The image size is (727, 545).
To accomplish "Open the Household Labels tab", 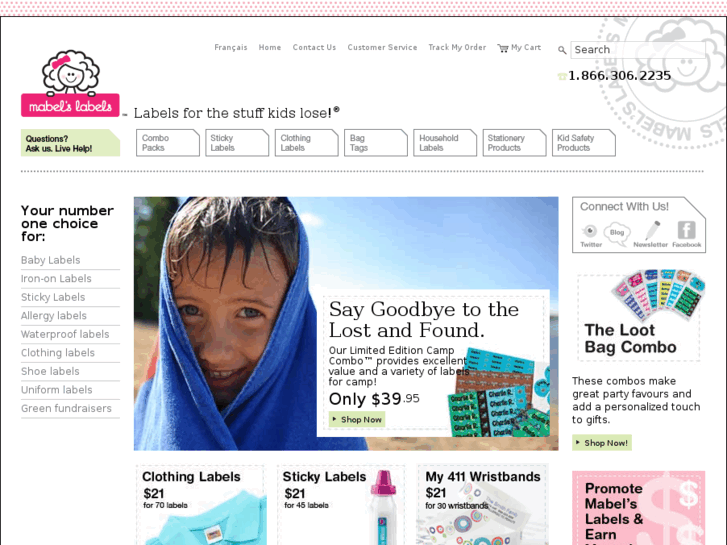I will (445, 143).
